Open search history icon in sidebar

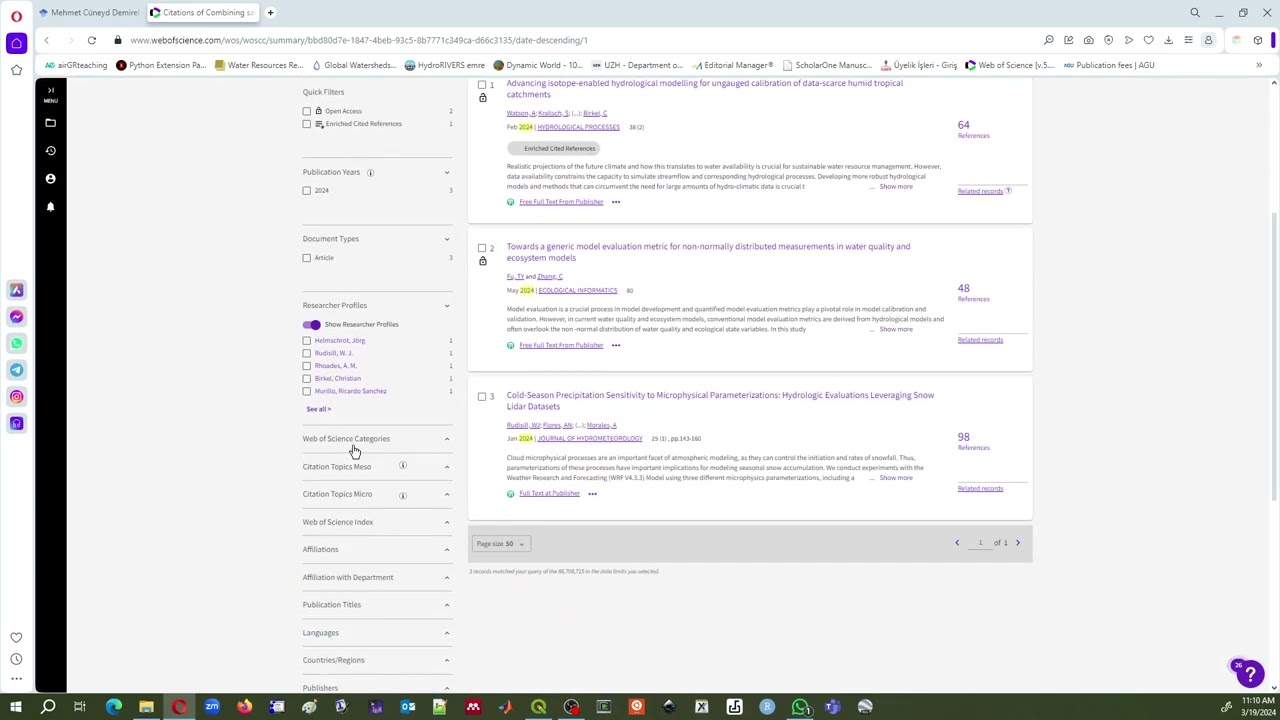pos(50,150)
